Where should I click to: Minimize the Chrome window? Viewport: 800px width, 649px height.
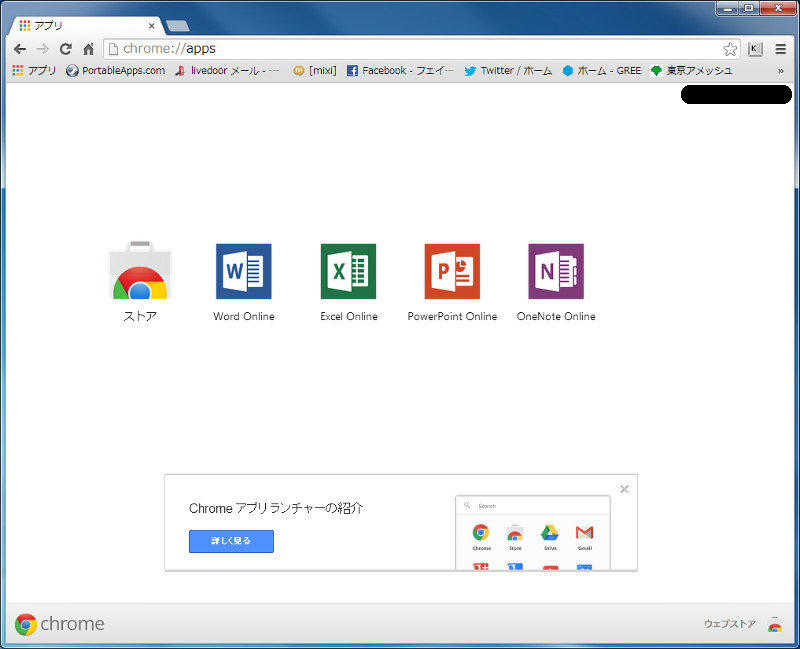pyautogui.click(x=728, y=8)
